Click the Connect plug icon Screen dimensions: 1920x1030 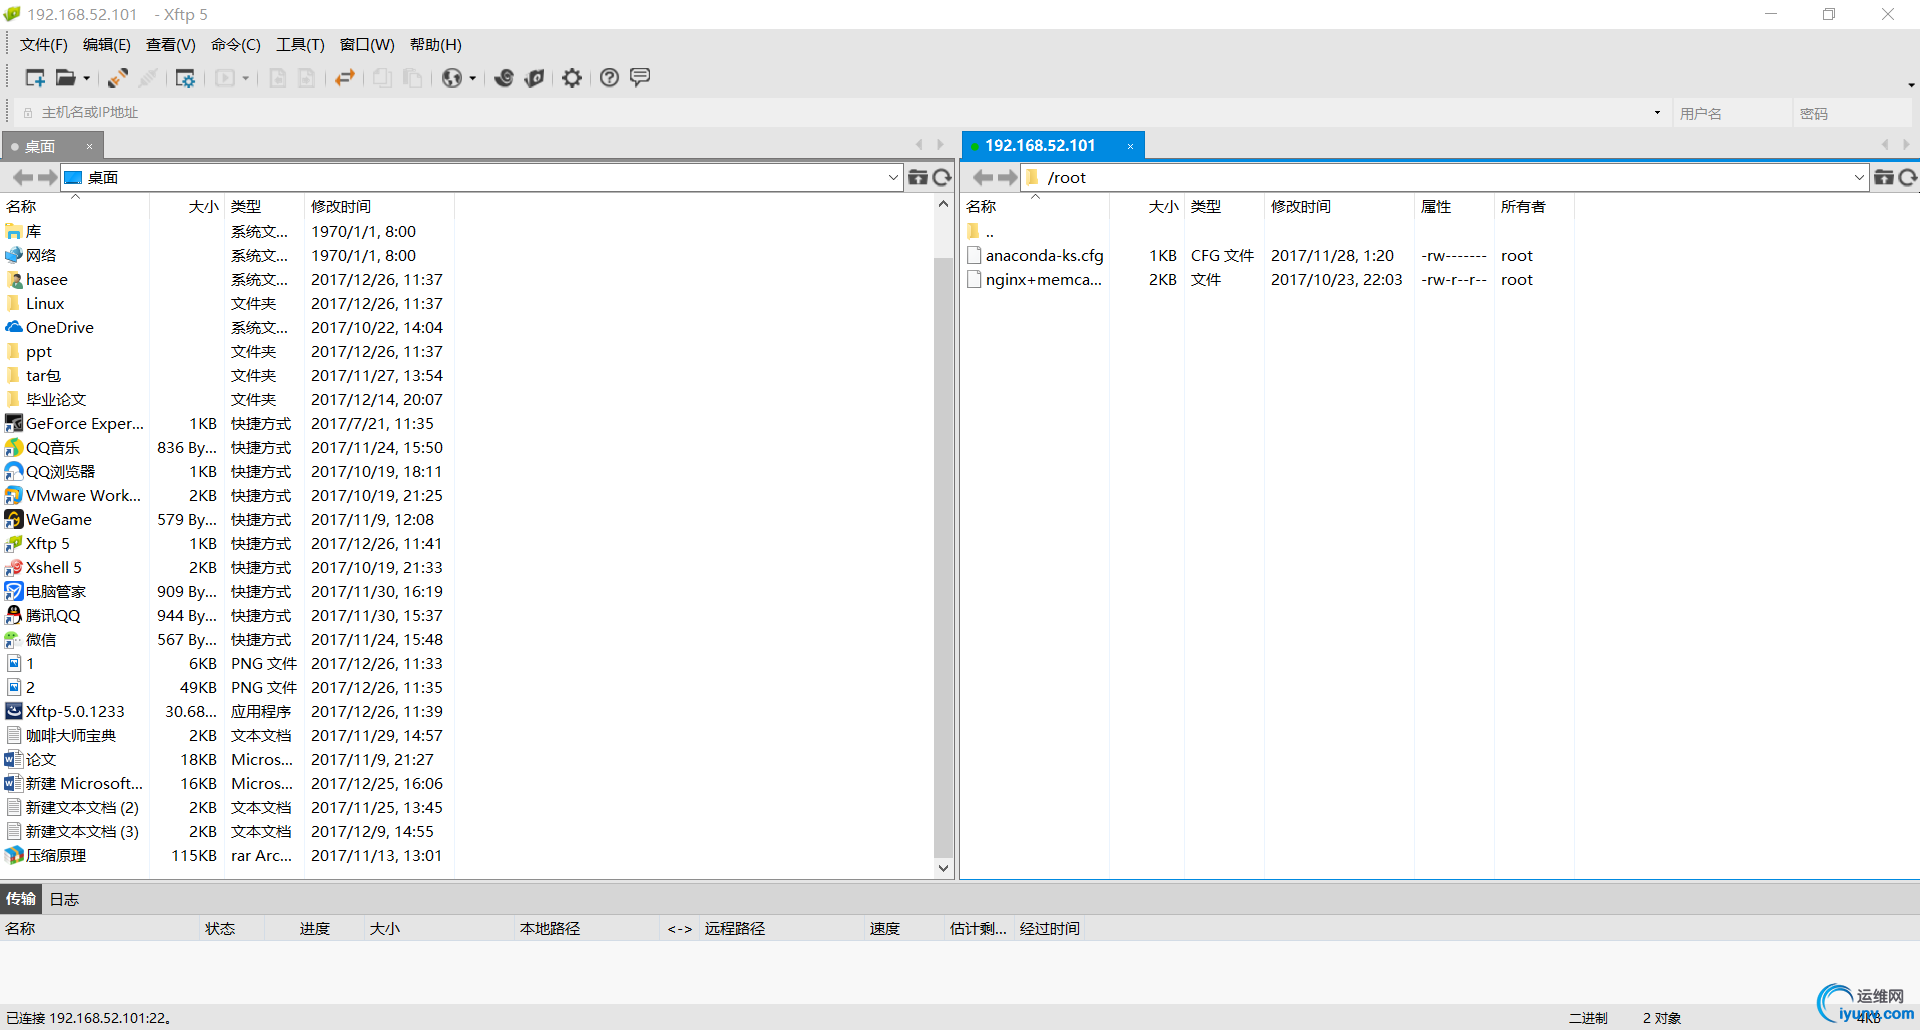[x=118, y=78]
